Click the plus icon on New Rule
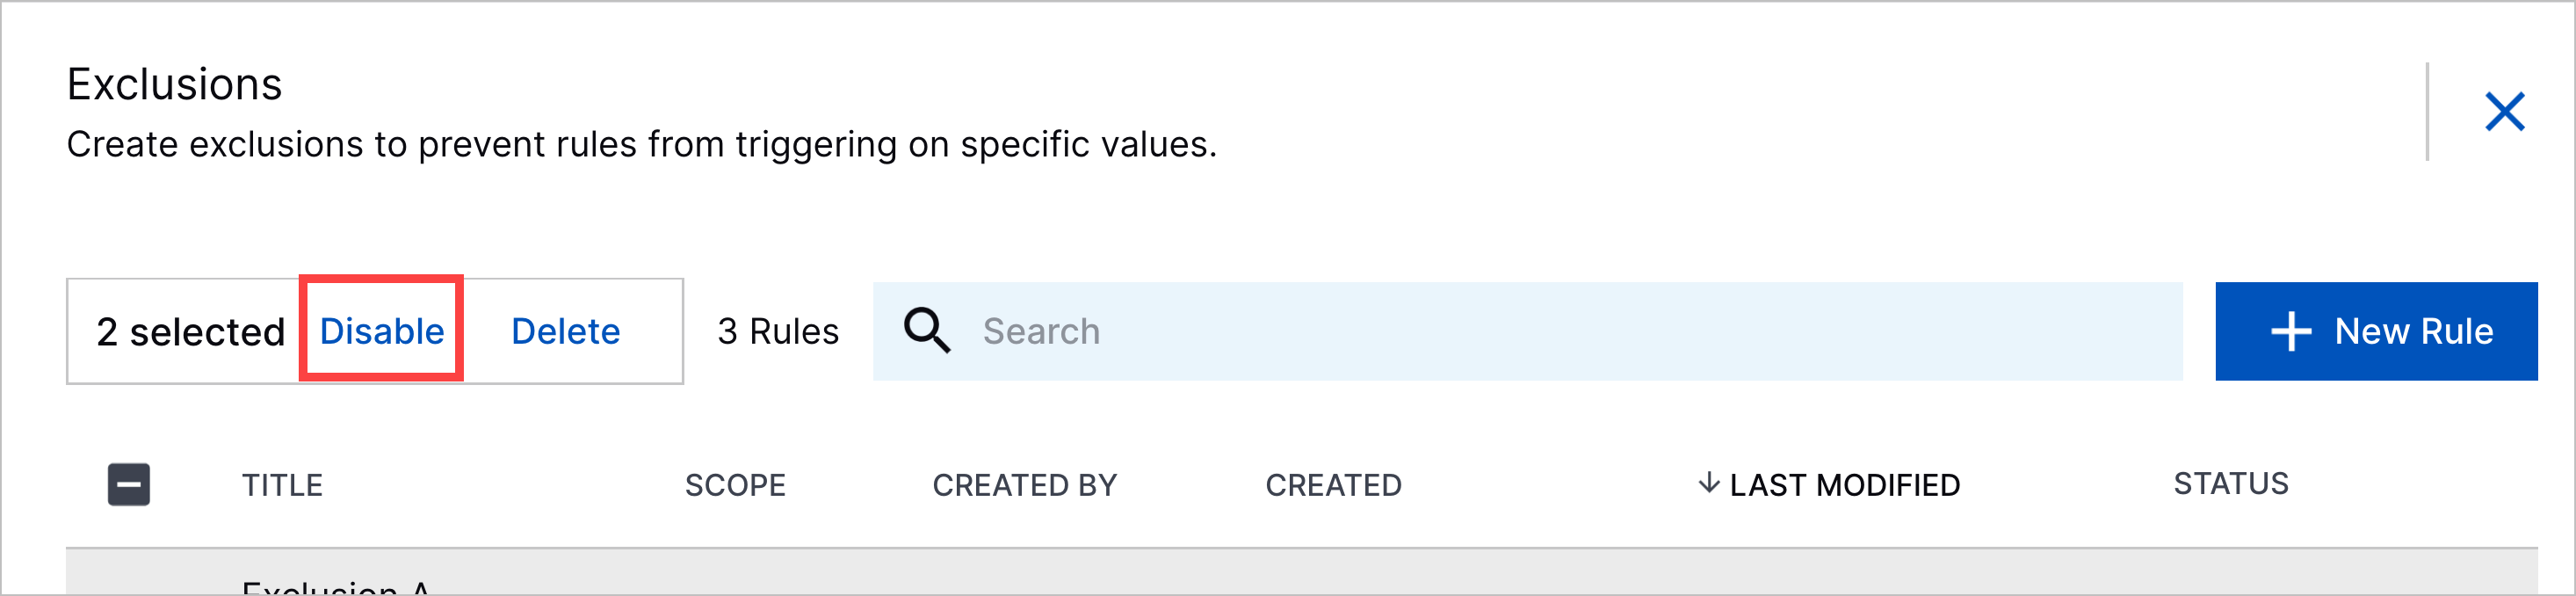2576x596 pixels. [x=2290, y=331]
